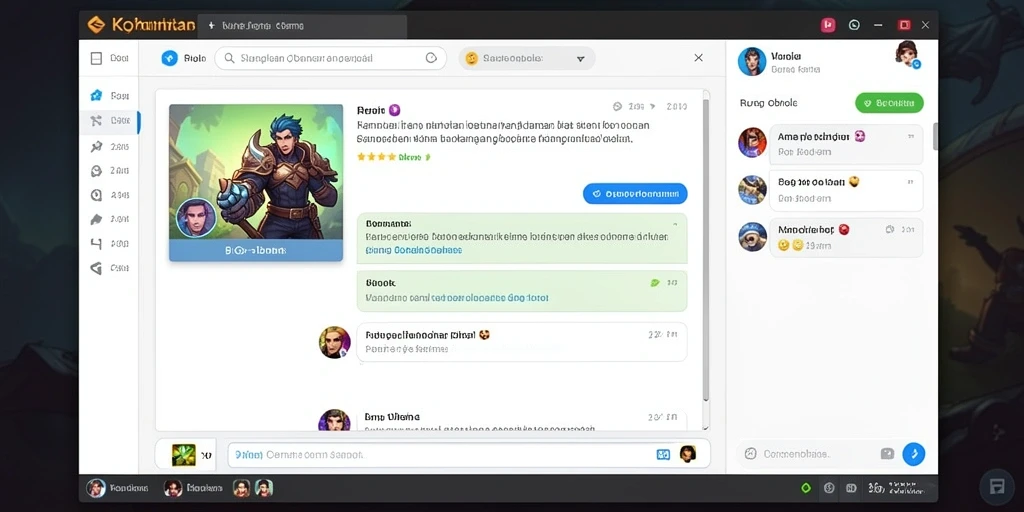This screenshot has width=1024, height=512.
Task: Open the dropdown with yellow emoji face
Action: point(526,58)
